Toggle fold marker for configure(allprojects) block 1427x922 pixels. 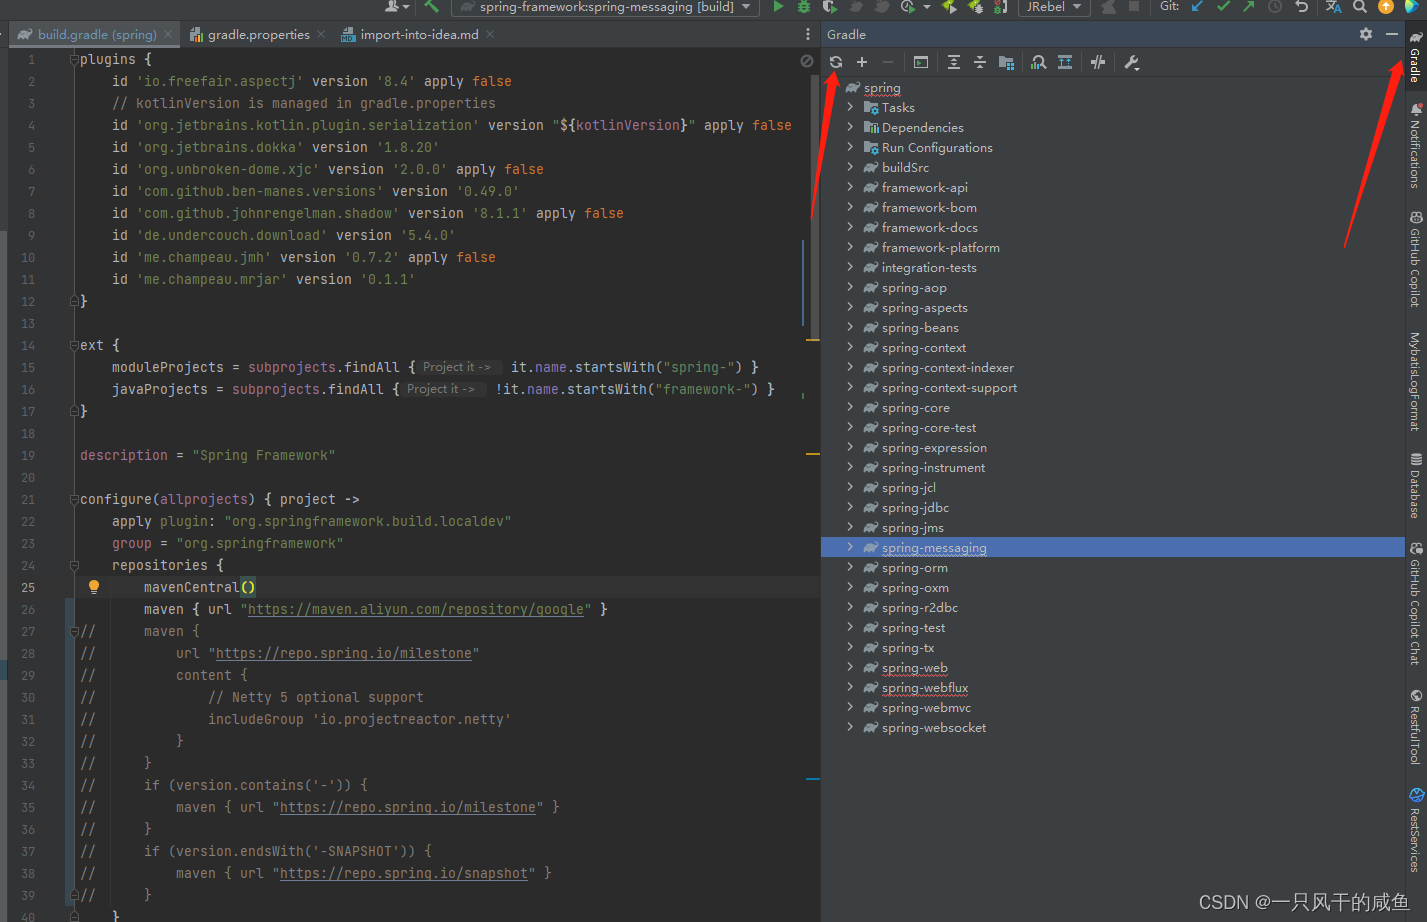point(74,499)
